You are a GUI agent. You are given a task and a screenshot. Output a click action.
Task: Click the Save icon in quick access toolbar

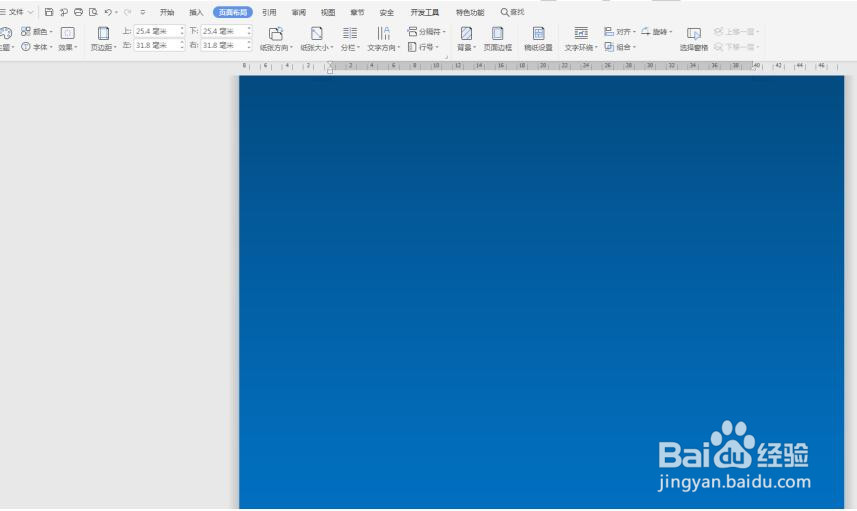coord(49,12)
